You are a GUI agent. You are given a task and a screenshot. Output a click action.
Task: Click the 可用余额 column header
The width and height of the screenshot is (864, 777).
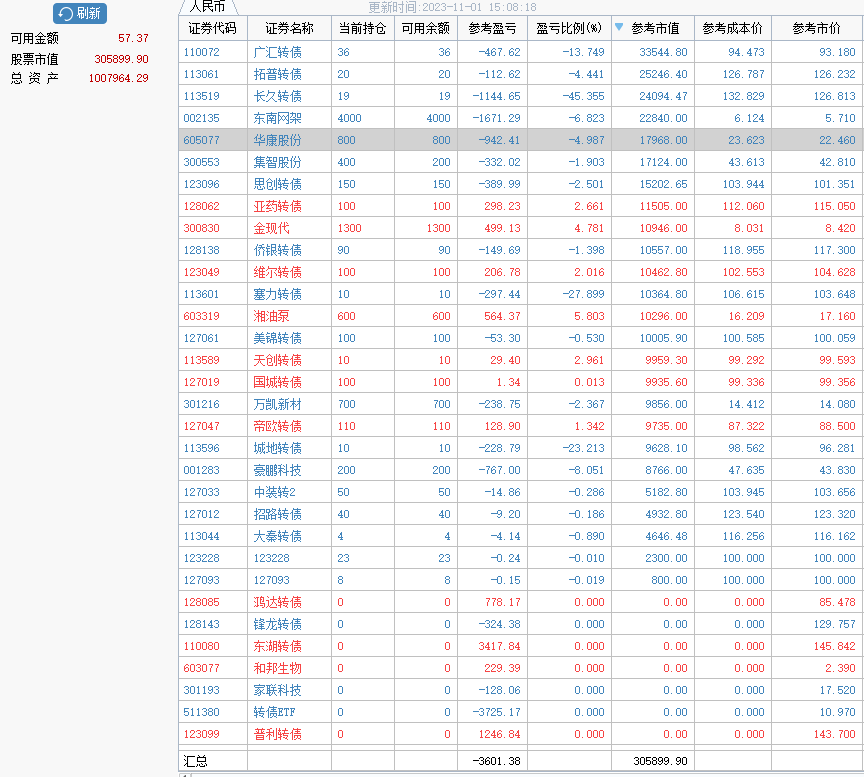click(x=425, y=28)
